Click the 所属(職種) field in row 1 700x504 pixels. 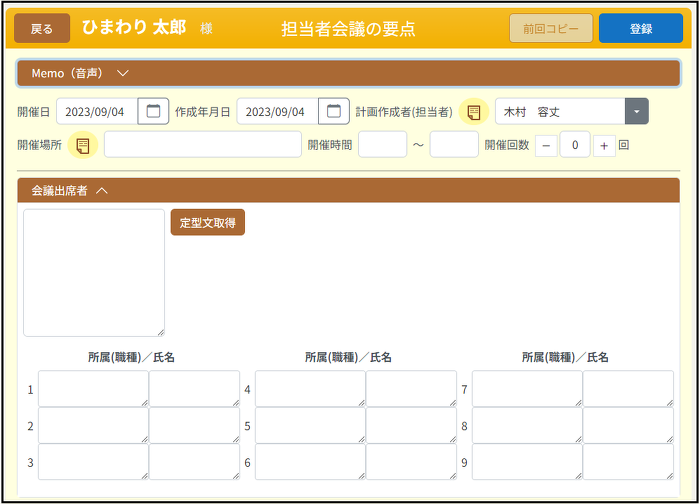coord(93,389)
